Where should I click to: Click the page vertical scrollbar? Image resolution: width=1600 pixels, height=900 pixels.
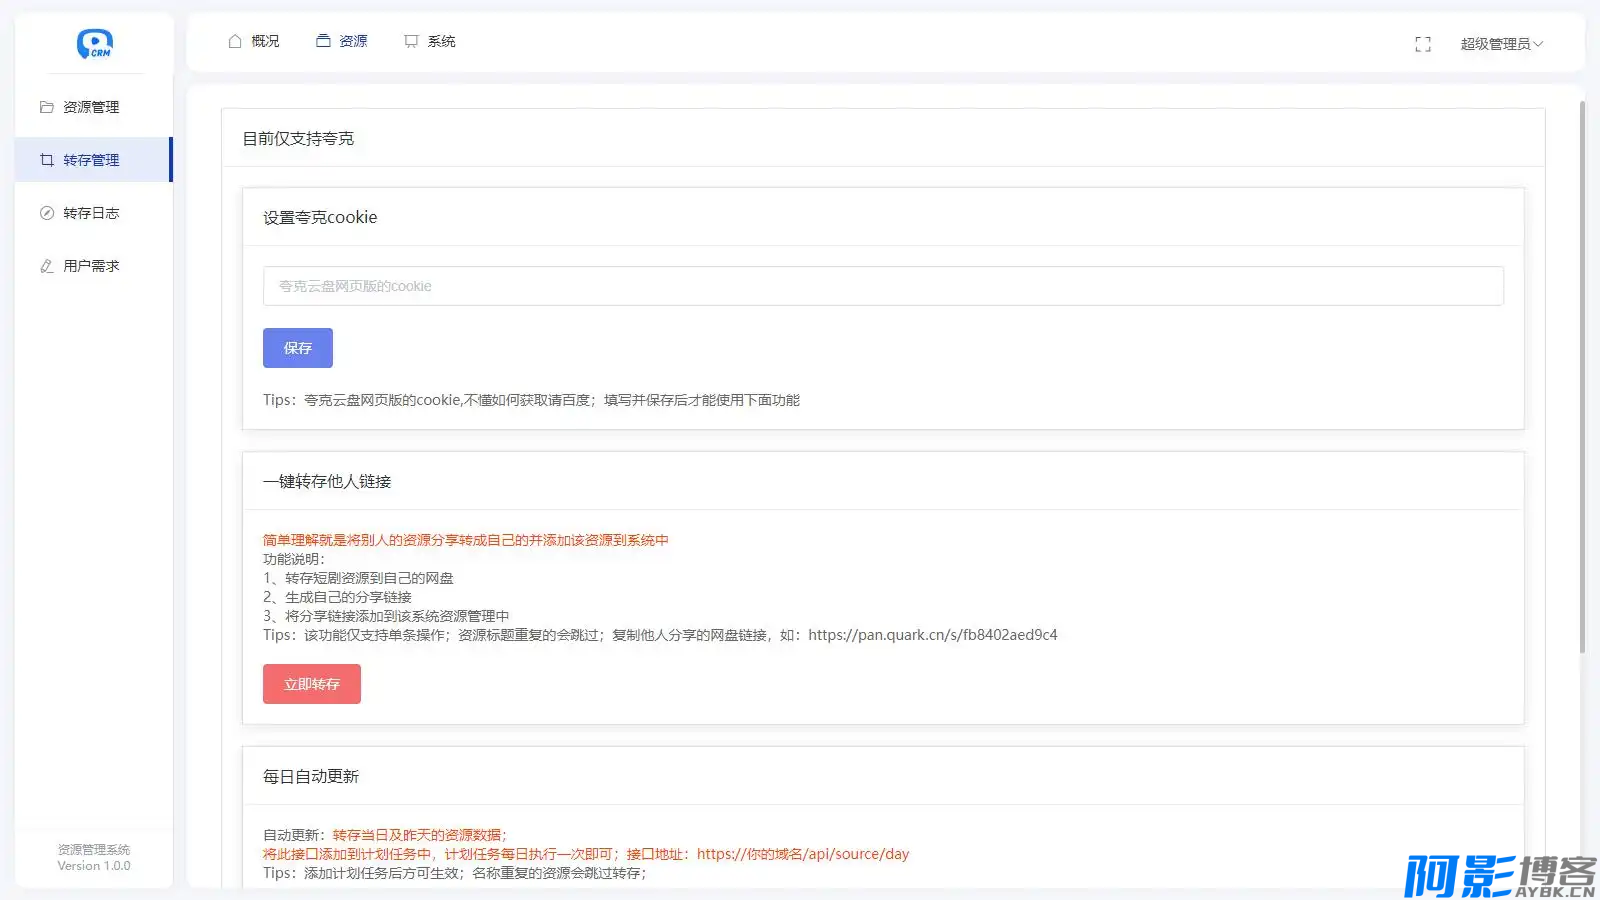tap(1582, 377)
